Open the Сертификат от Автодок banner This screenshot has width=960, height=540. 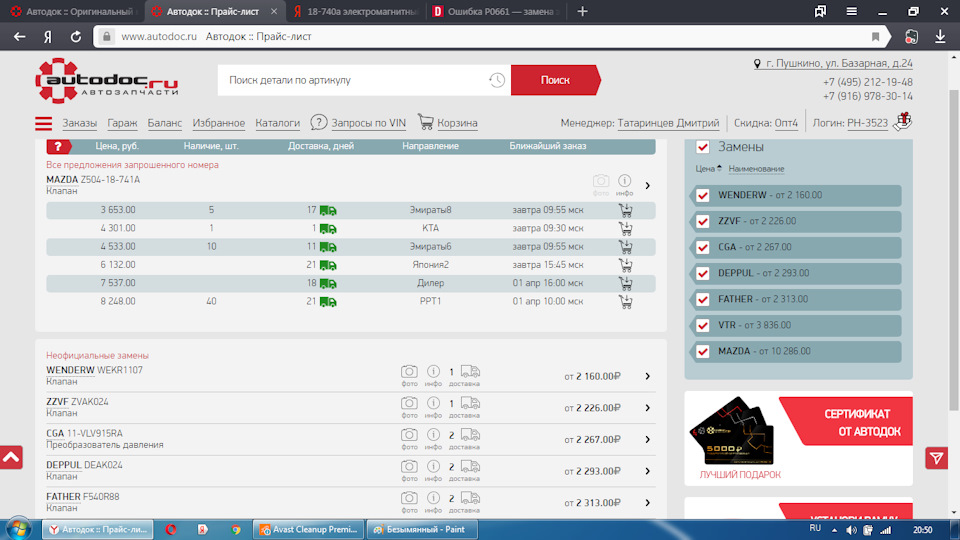[x=798, y=438]
